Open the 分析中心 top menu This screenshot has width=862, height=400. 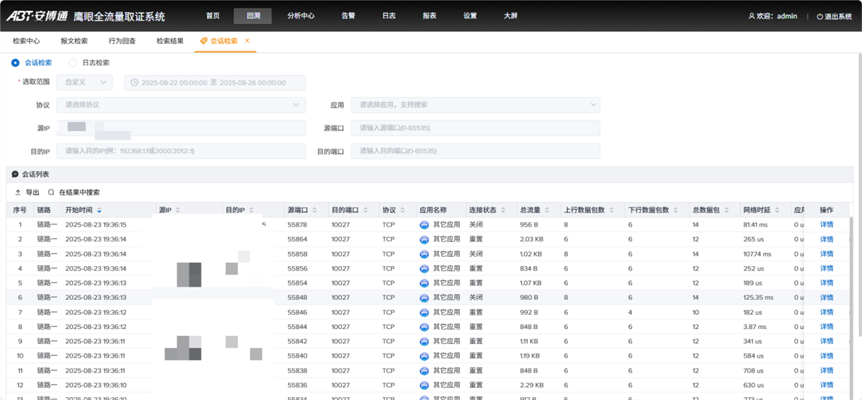(300, 16)
